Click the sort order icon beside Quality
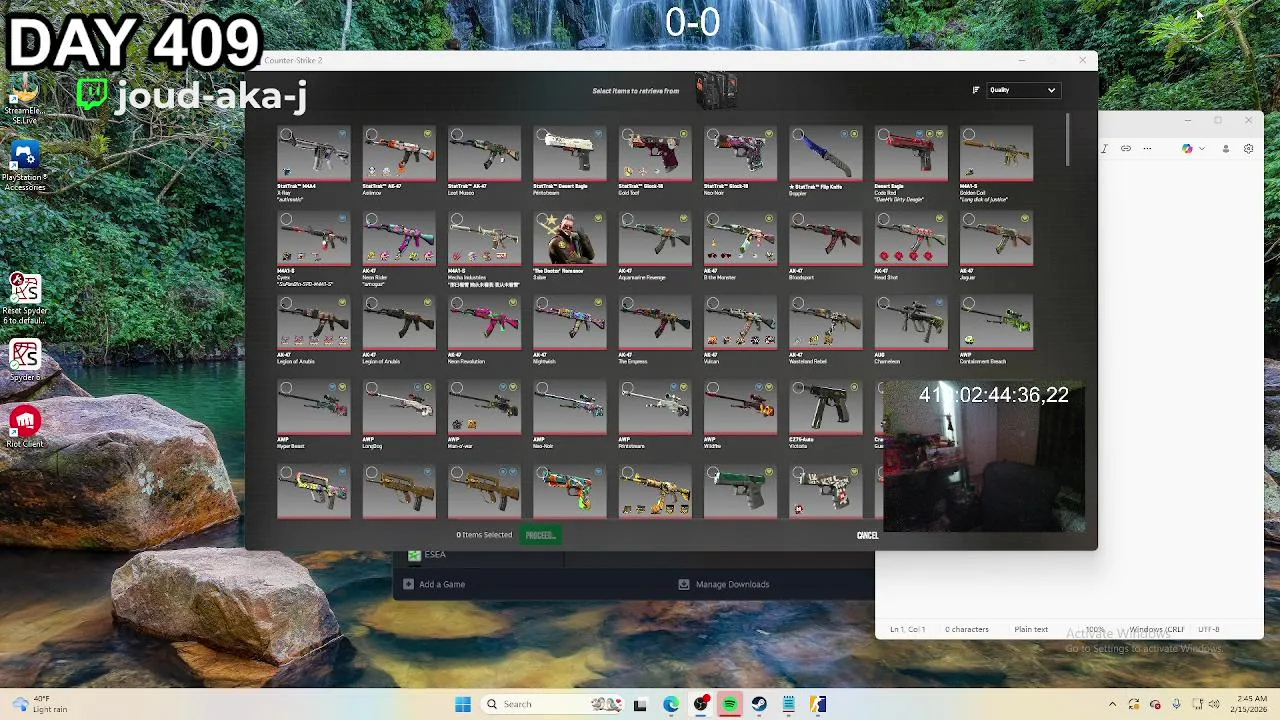 pyautogui.click(x=976, y=90)
